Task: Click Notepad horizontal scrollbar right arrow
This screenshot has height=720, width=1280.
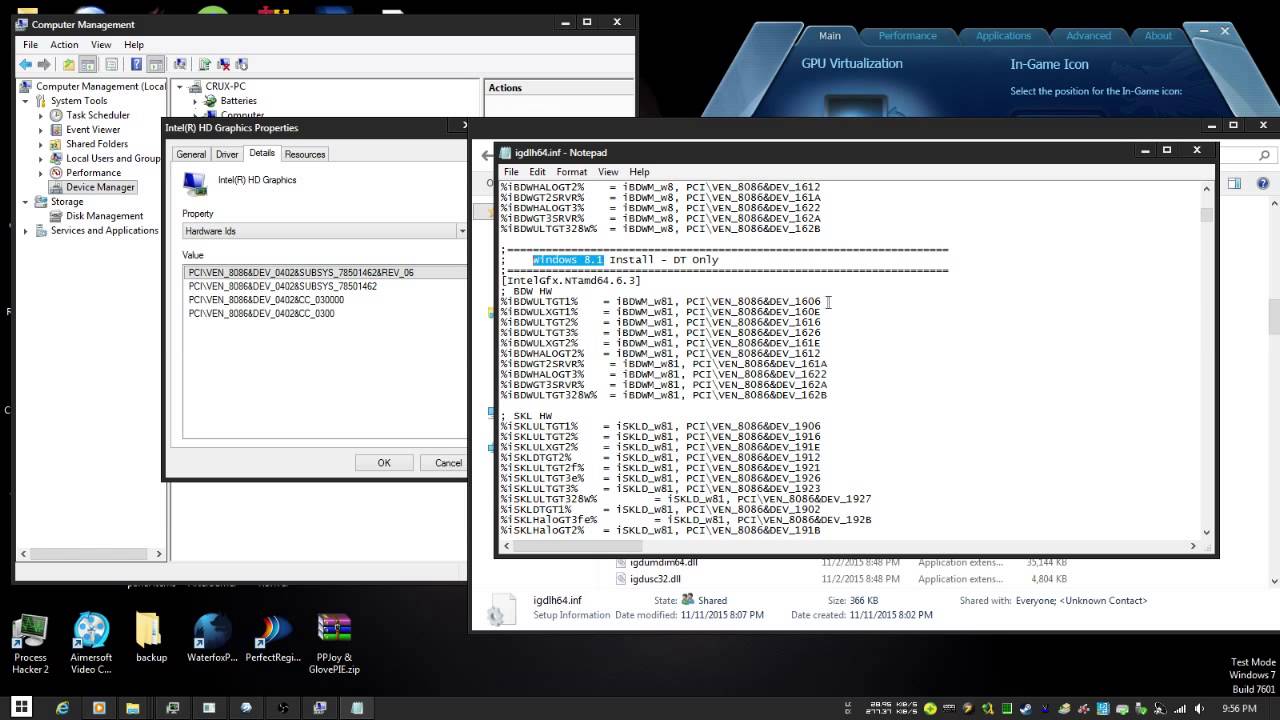Action: tap(1193, 546)
